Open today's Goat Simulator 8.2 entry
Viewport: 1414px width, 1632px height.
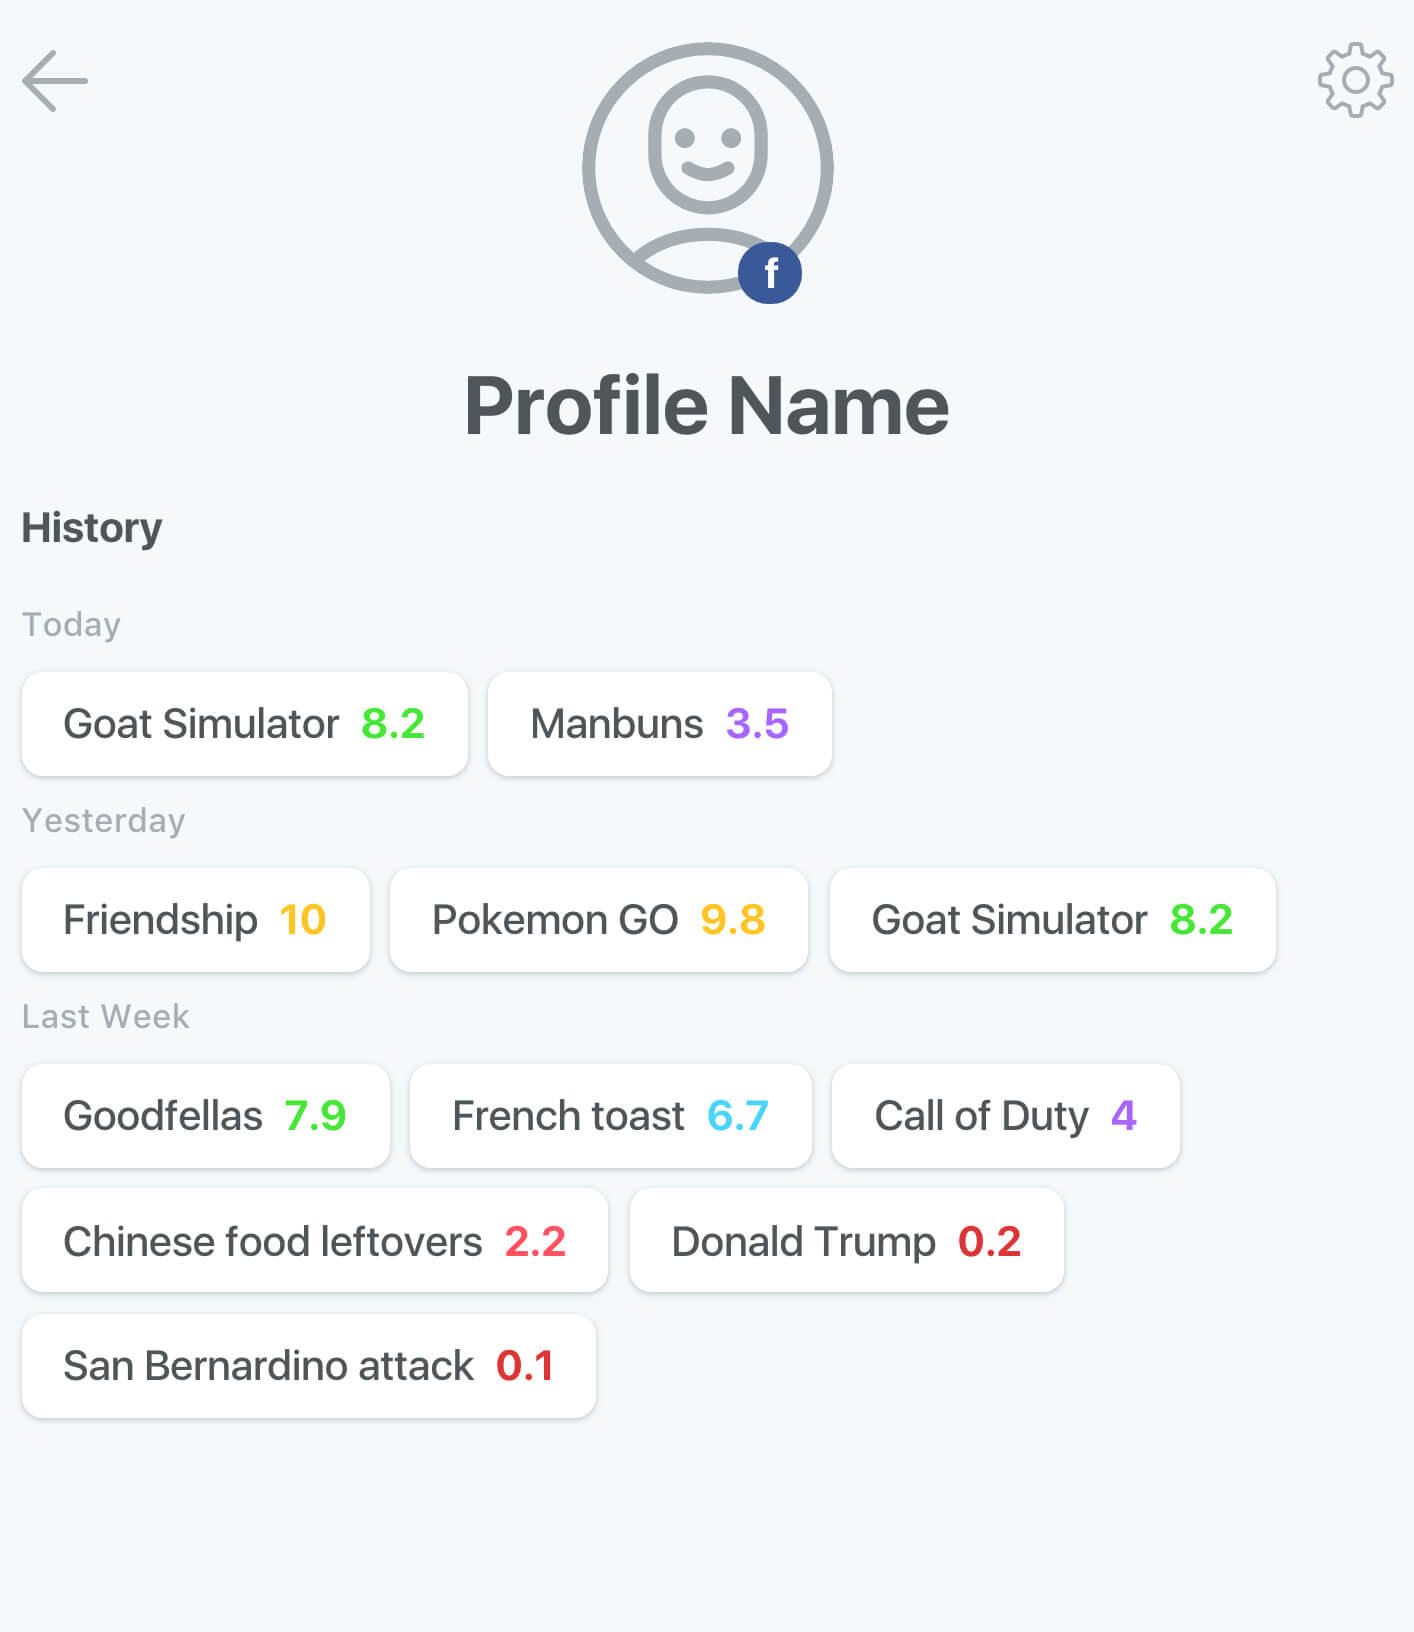pos(245,724)
